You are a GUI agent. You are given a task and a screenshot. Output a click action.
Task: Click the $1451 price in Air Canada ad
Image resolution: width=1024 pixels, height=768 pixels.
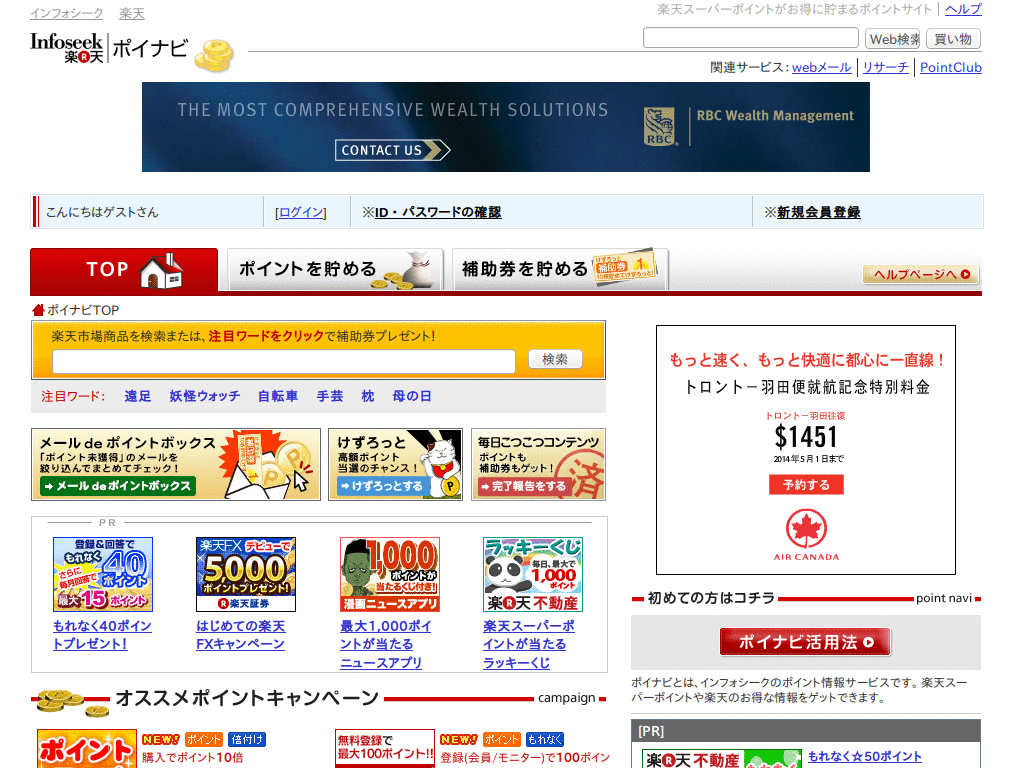point(805,437)
